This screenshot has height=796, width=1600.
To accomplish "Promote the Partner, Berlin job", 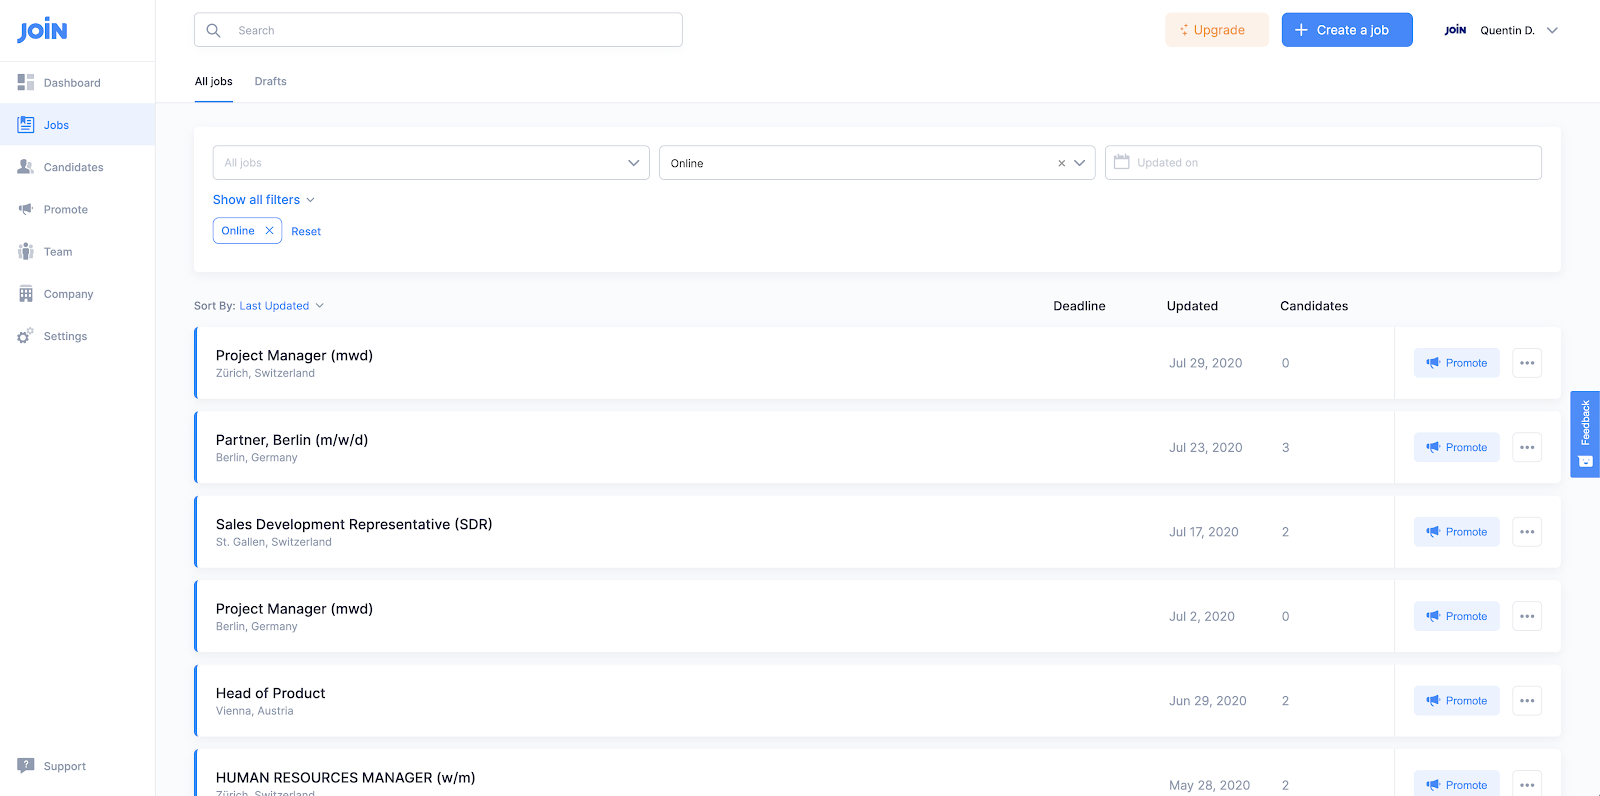I will (1457, 447).
